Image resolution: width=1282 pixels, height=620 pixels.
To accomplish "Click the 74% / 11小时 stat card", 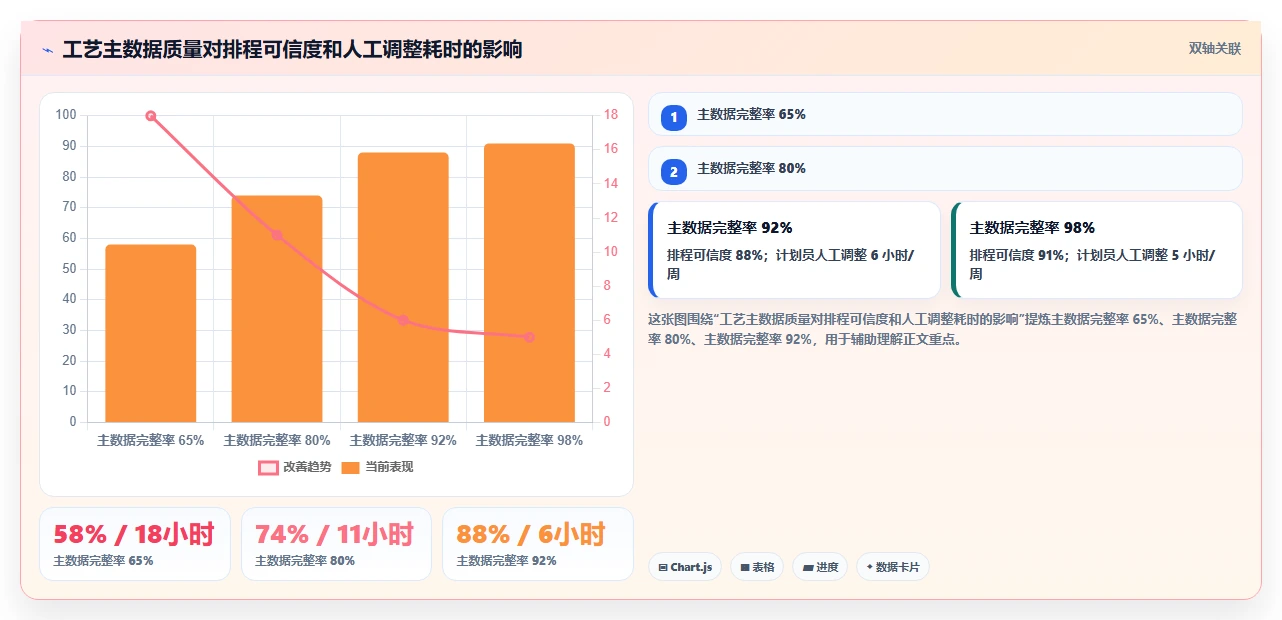I will tap(336, 544).
